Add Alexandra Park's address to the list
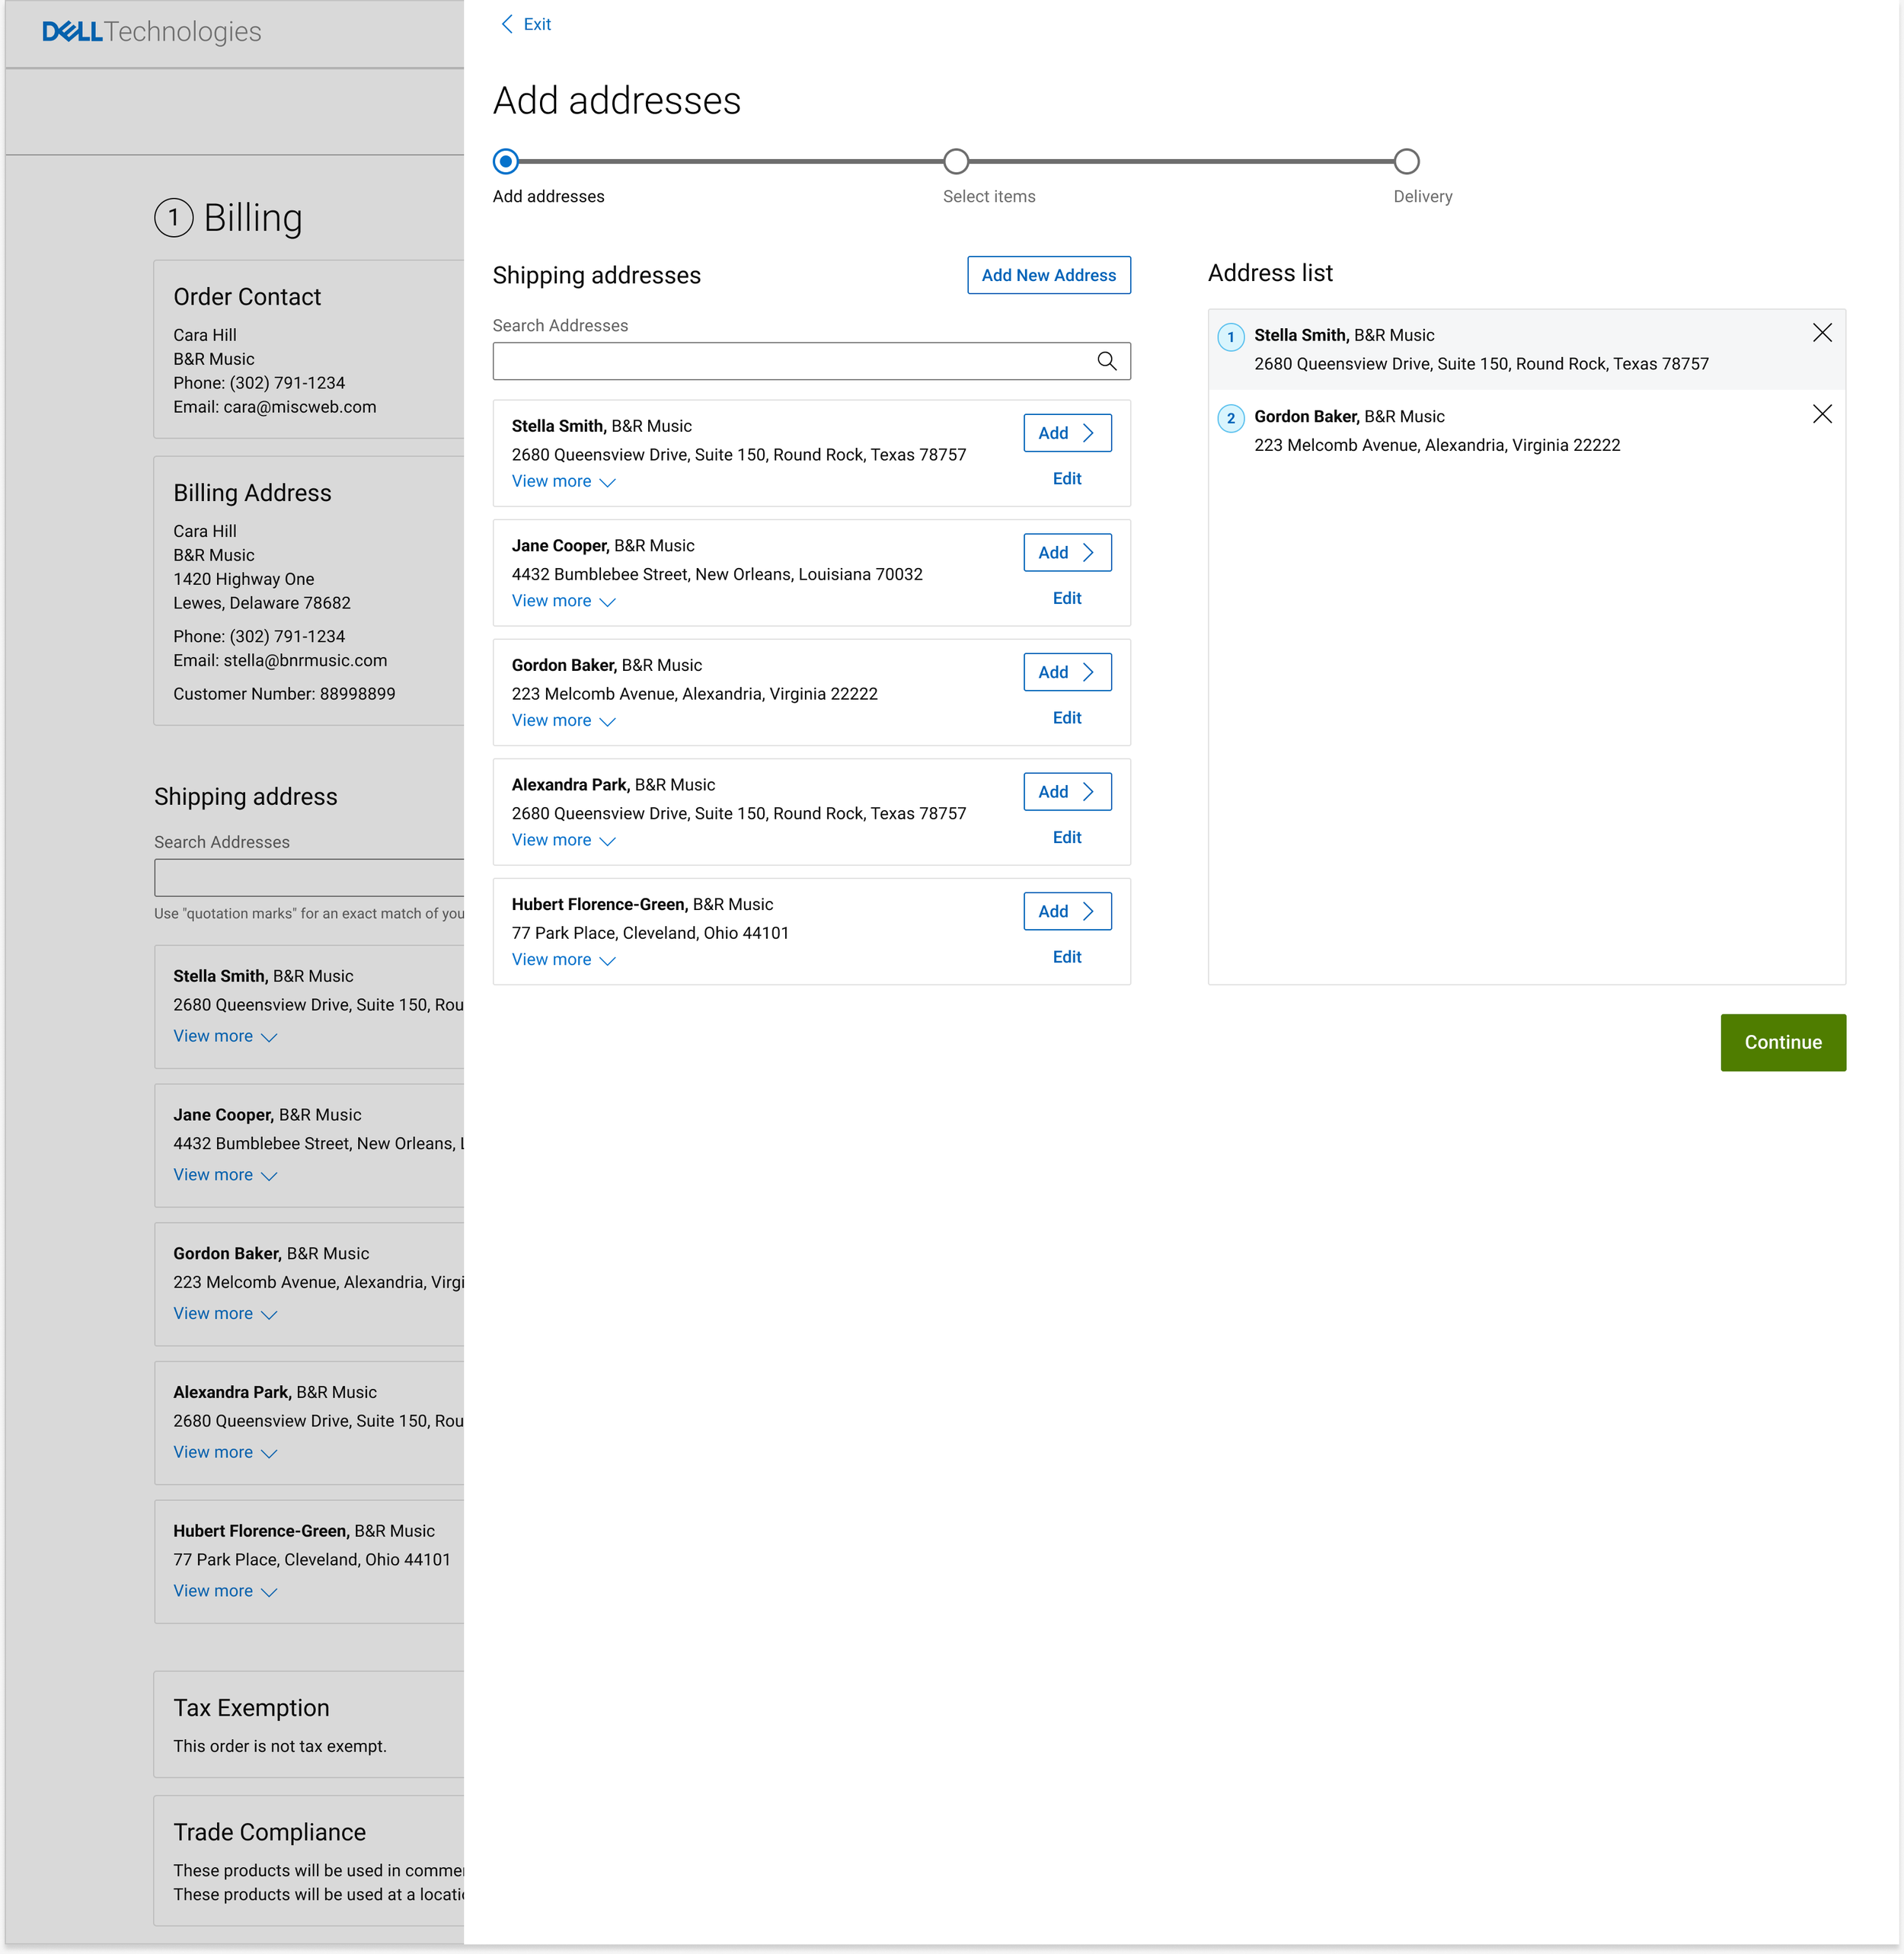Screen dimensions: 1904x1954 click(x=1066, y=792)
